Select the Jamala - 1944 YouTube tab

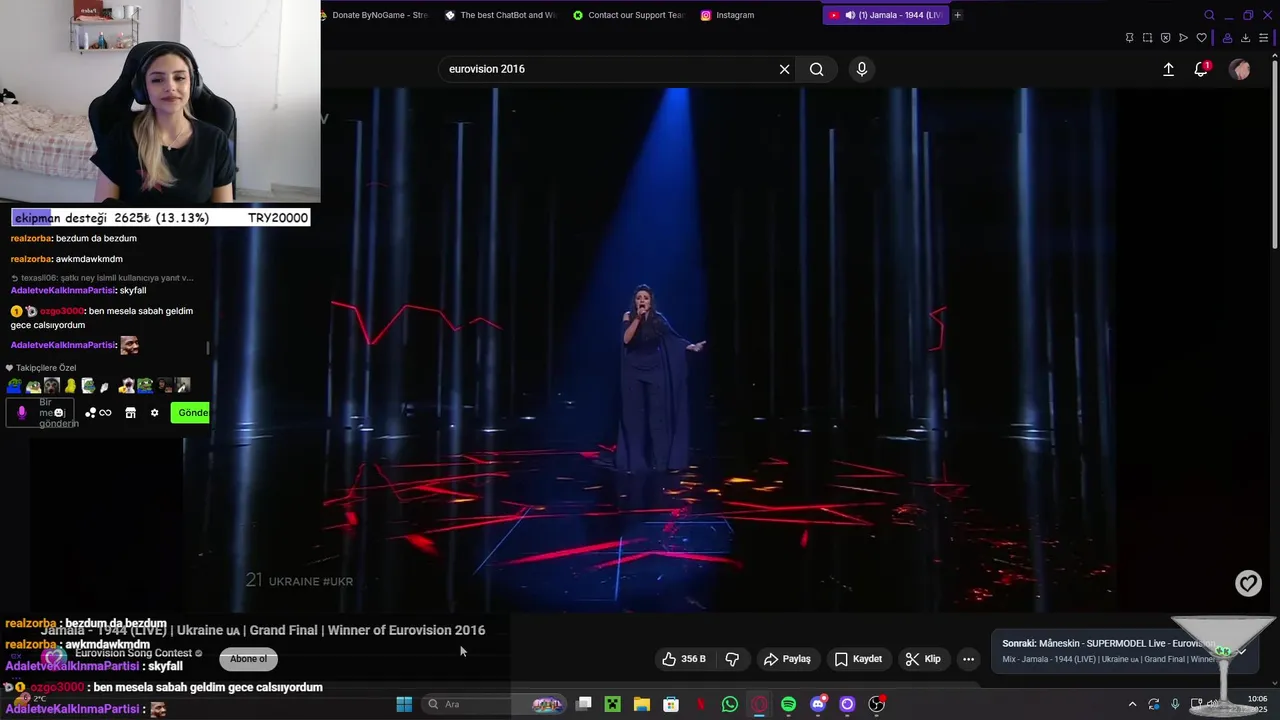(x=885, y=15)
